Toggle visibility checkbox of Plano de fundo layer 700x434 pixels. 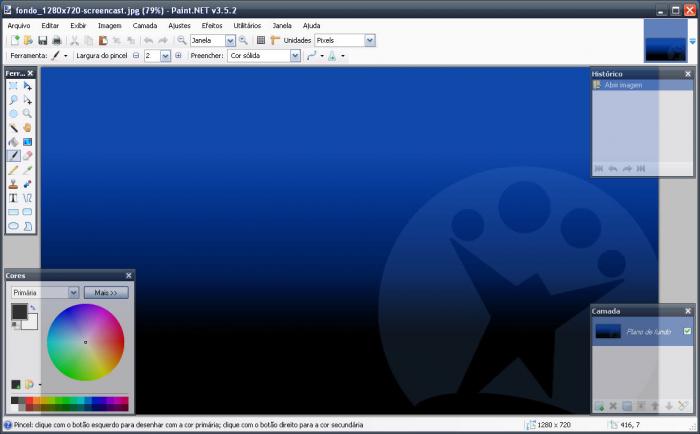687,331
